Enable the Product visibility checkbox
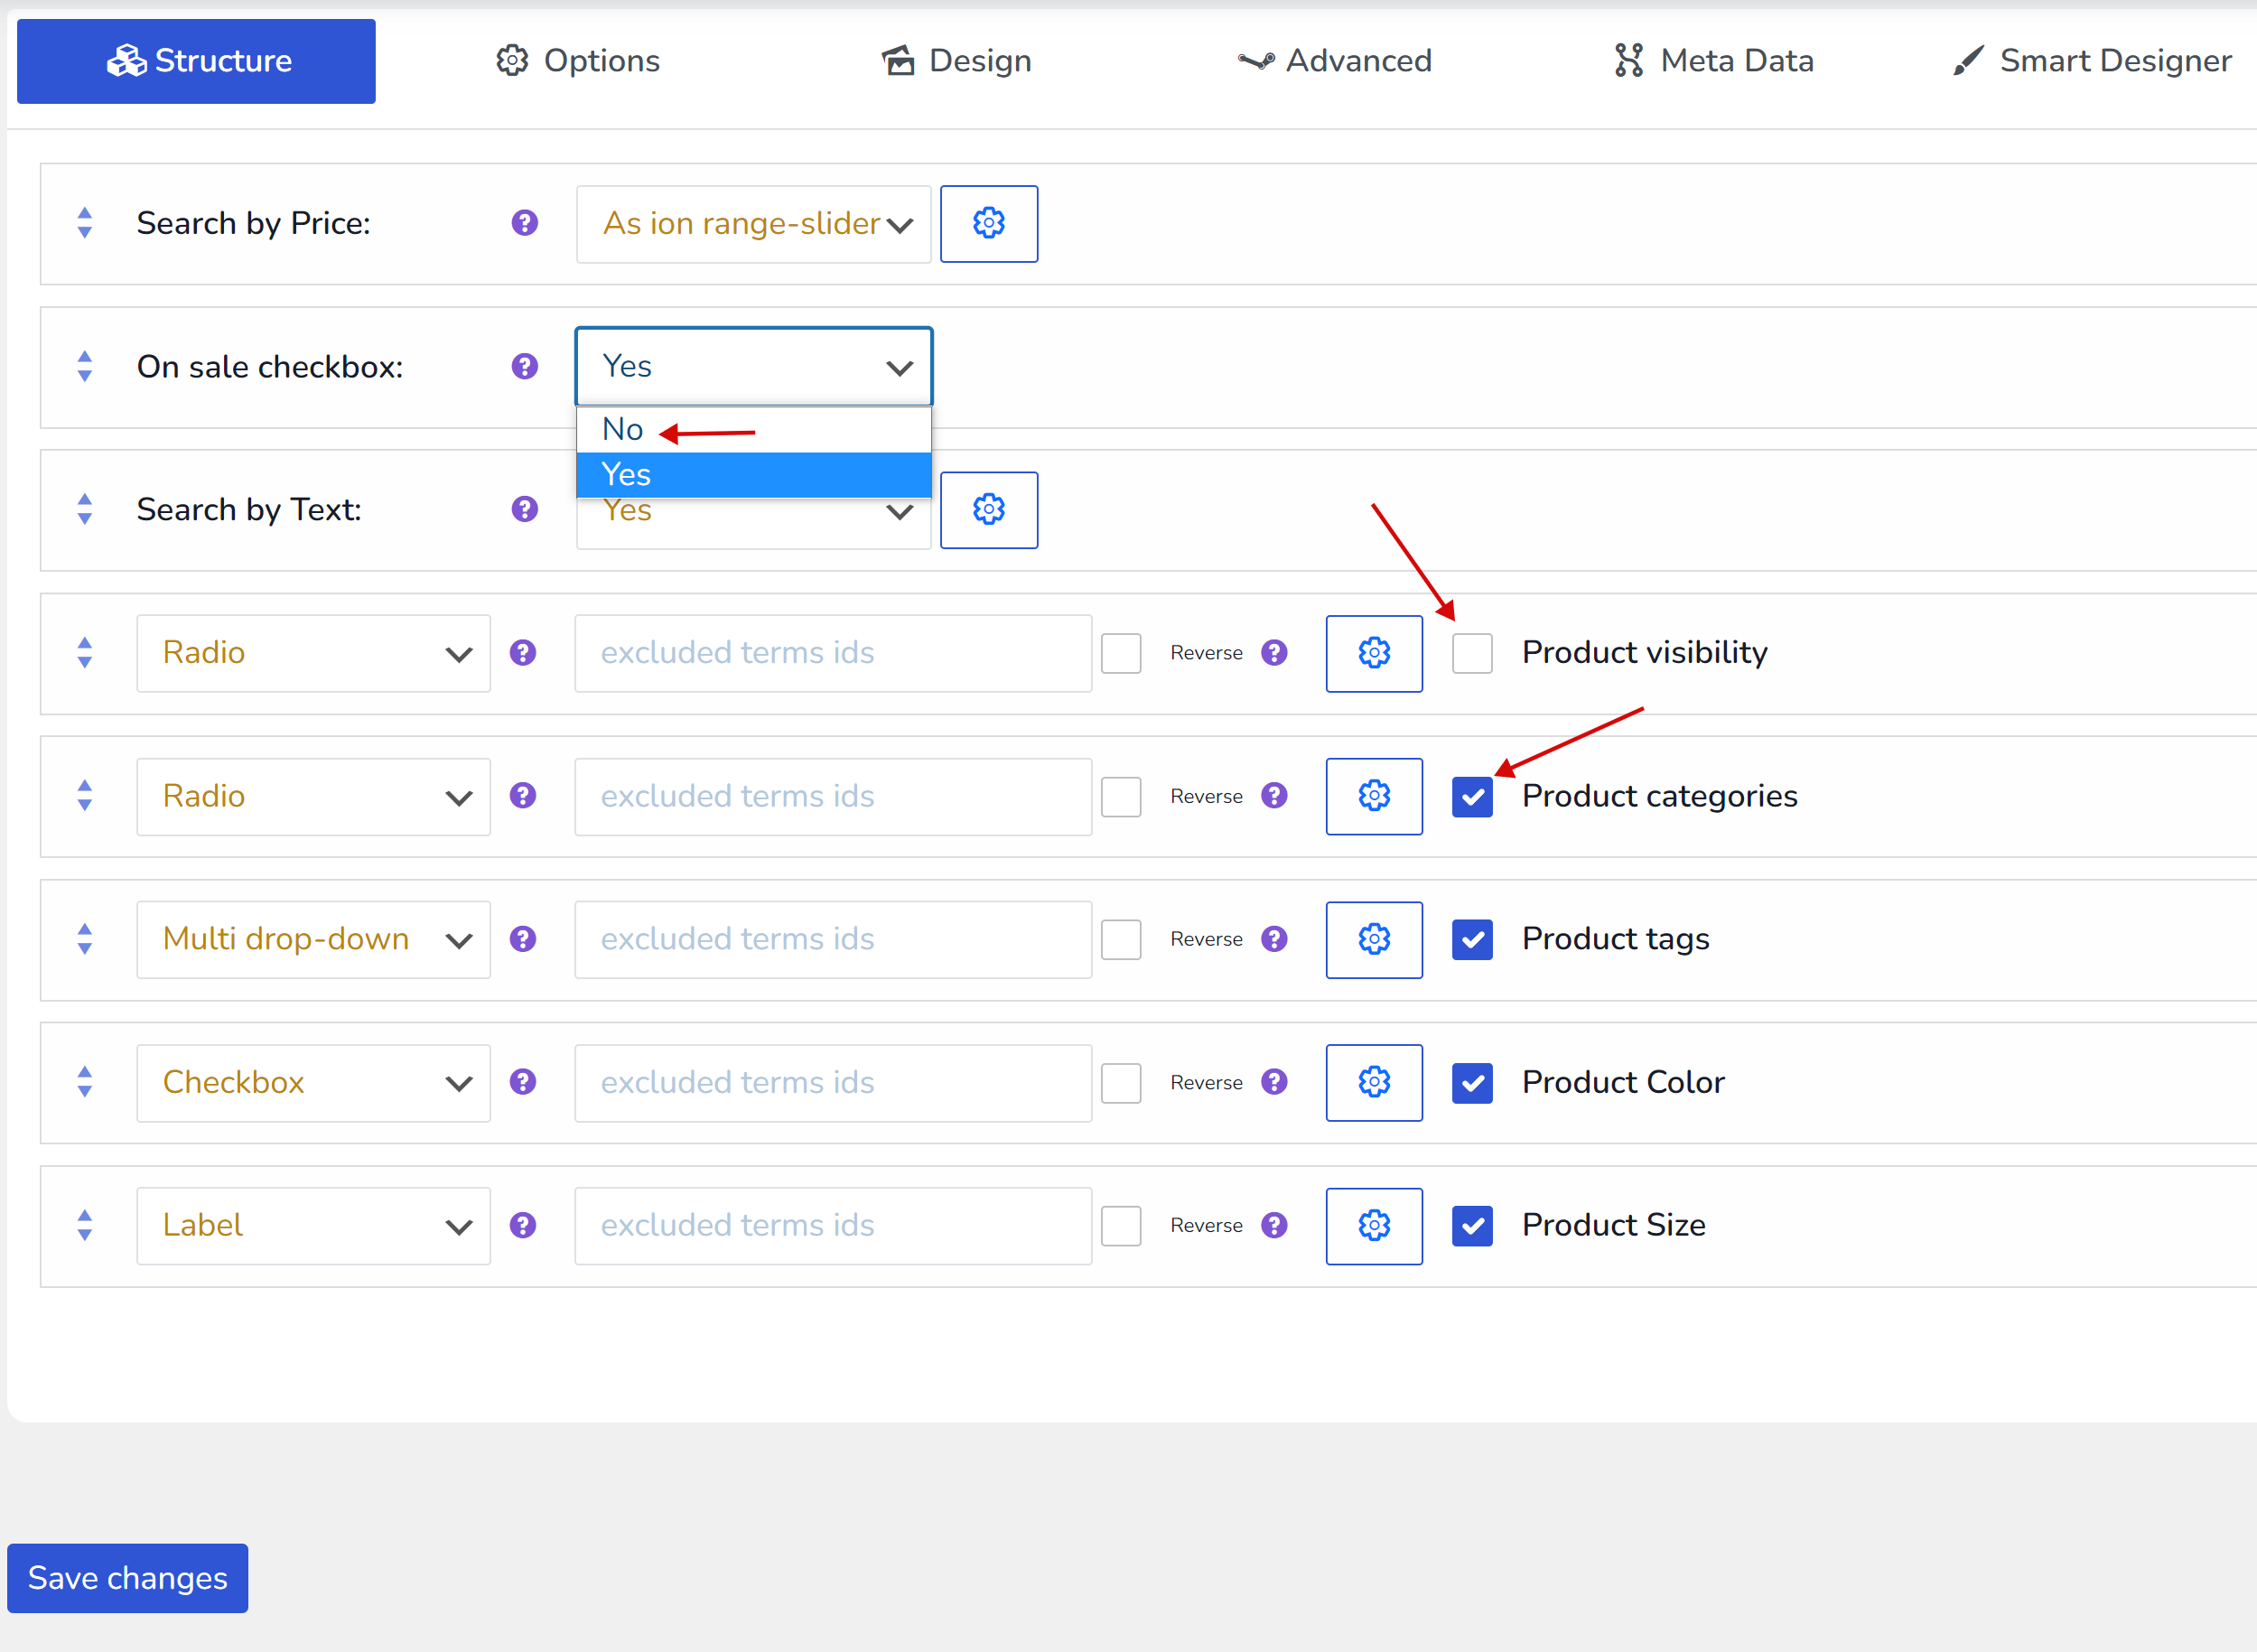The image size is (2257, 1652). coord(1471,653)
